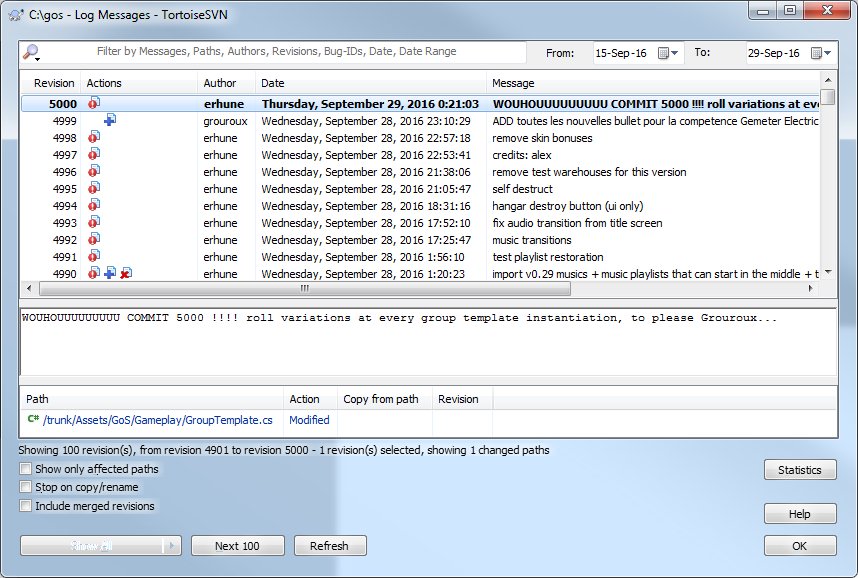
Task: Click the horizontal scrollbar thumb of log list
Action: pos(305,288)
